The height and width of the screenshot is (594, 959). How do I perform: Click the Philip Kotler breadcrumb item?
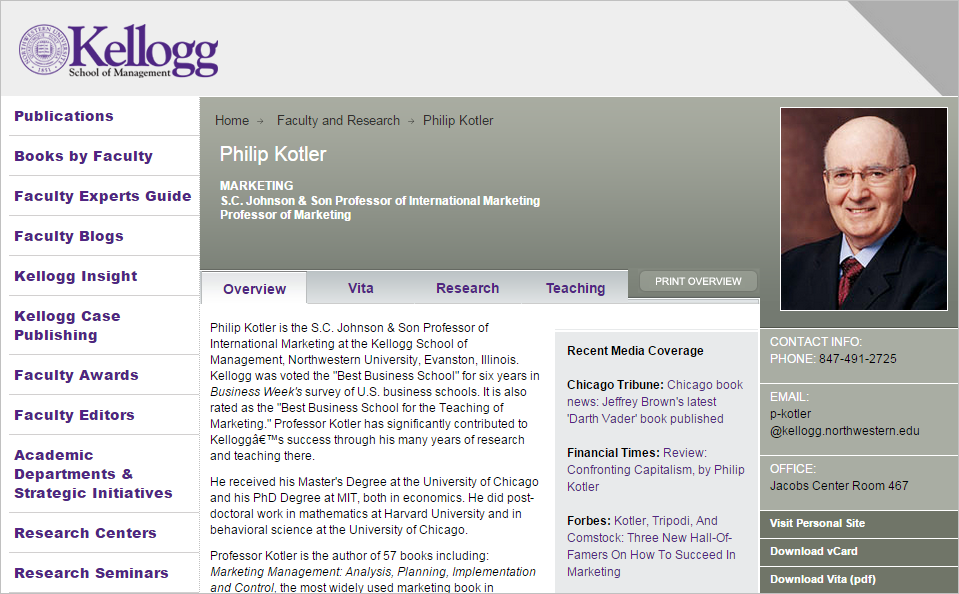point(458,121)
